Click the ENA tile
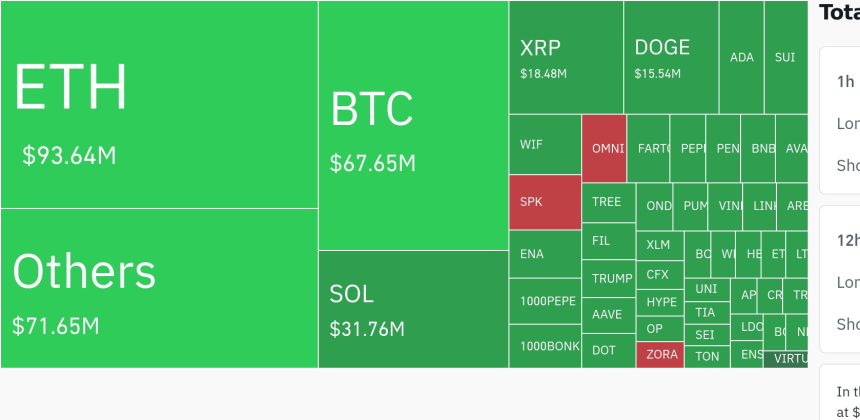Screen dimensions: 860x420 point(544,254)
